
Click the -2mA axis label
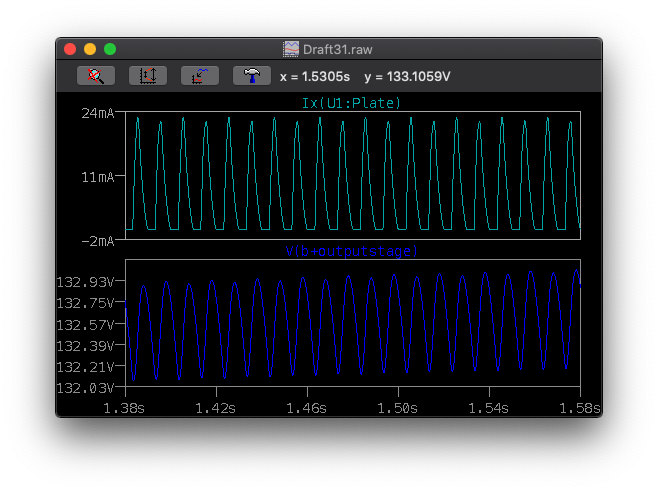[98, 241]
